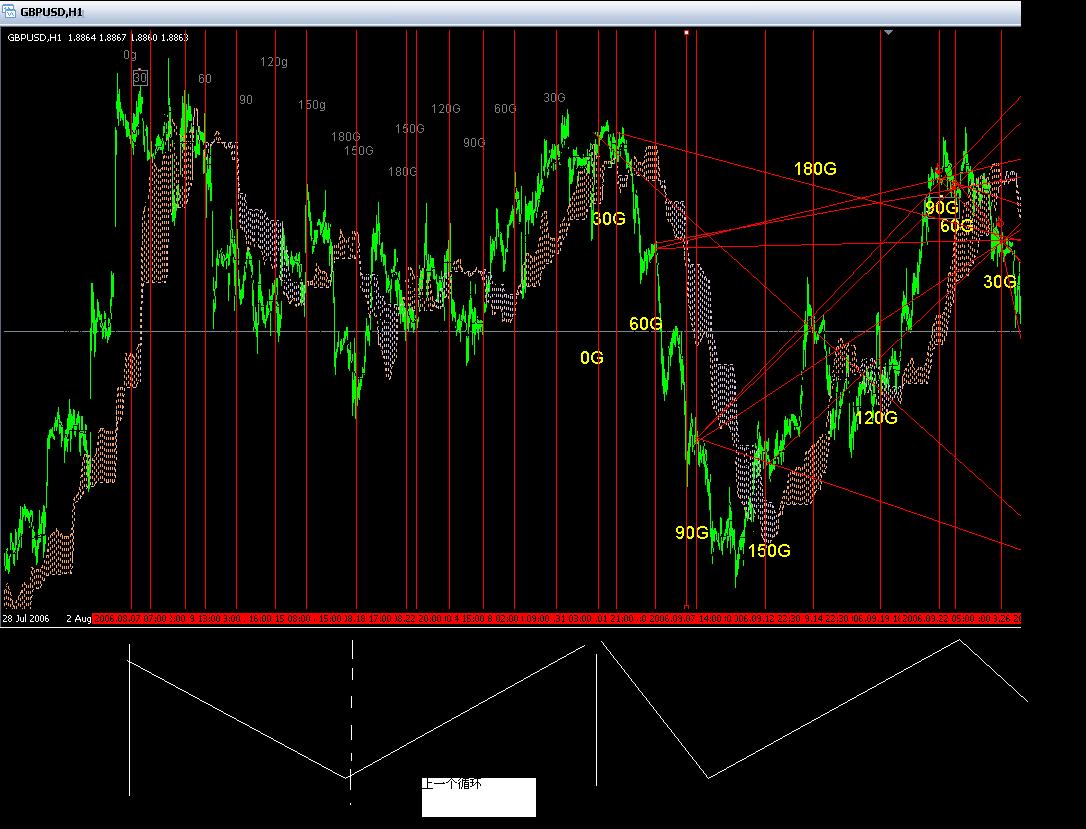Viewport: 1086px width, 829px height.
Task: Click the 上一个循环 text box
Action: point(479,797)
